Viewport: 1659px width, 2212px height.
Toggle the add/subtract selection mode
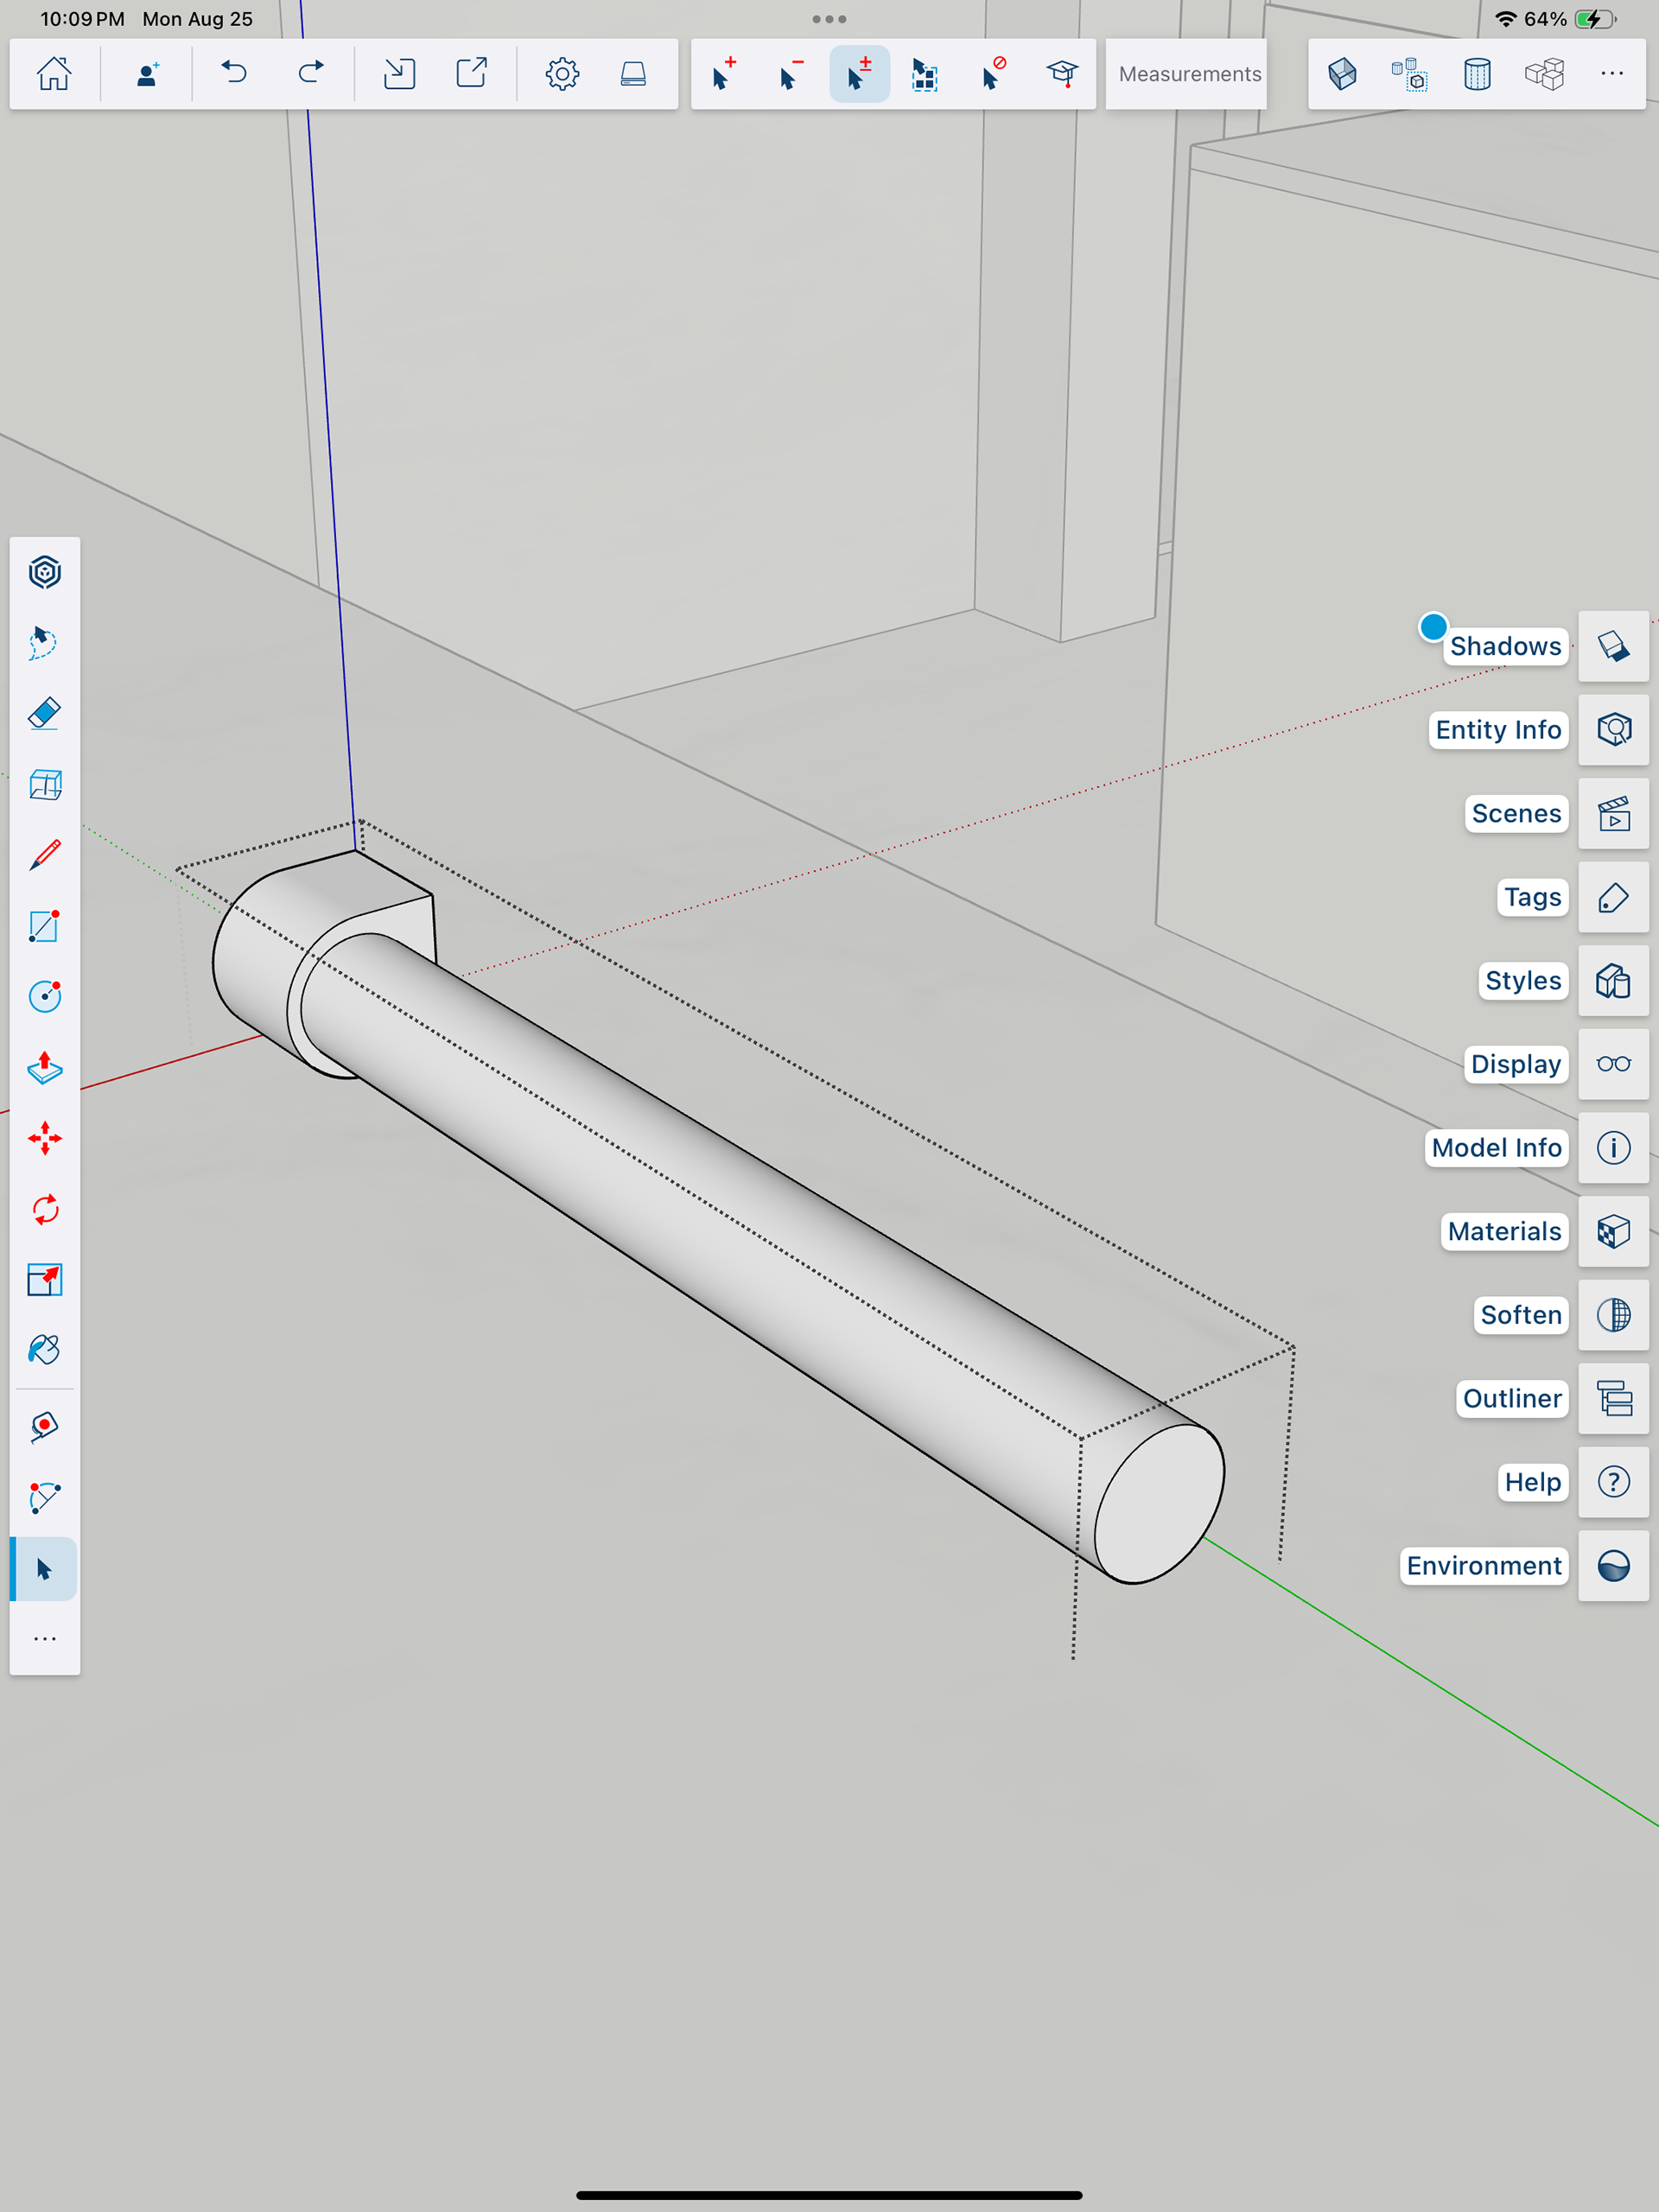point(859,74)
